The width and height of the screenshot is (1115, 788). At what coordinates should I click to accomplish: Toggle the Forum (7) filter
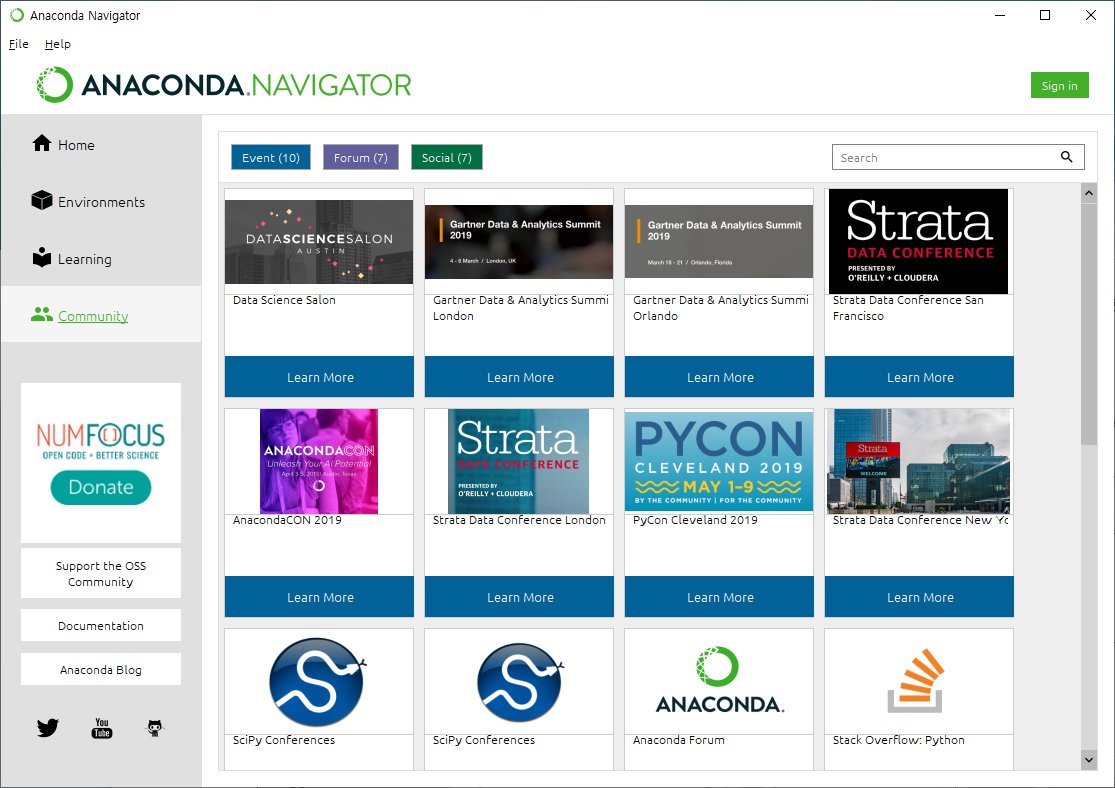361,157
